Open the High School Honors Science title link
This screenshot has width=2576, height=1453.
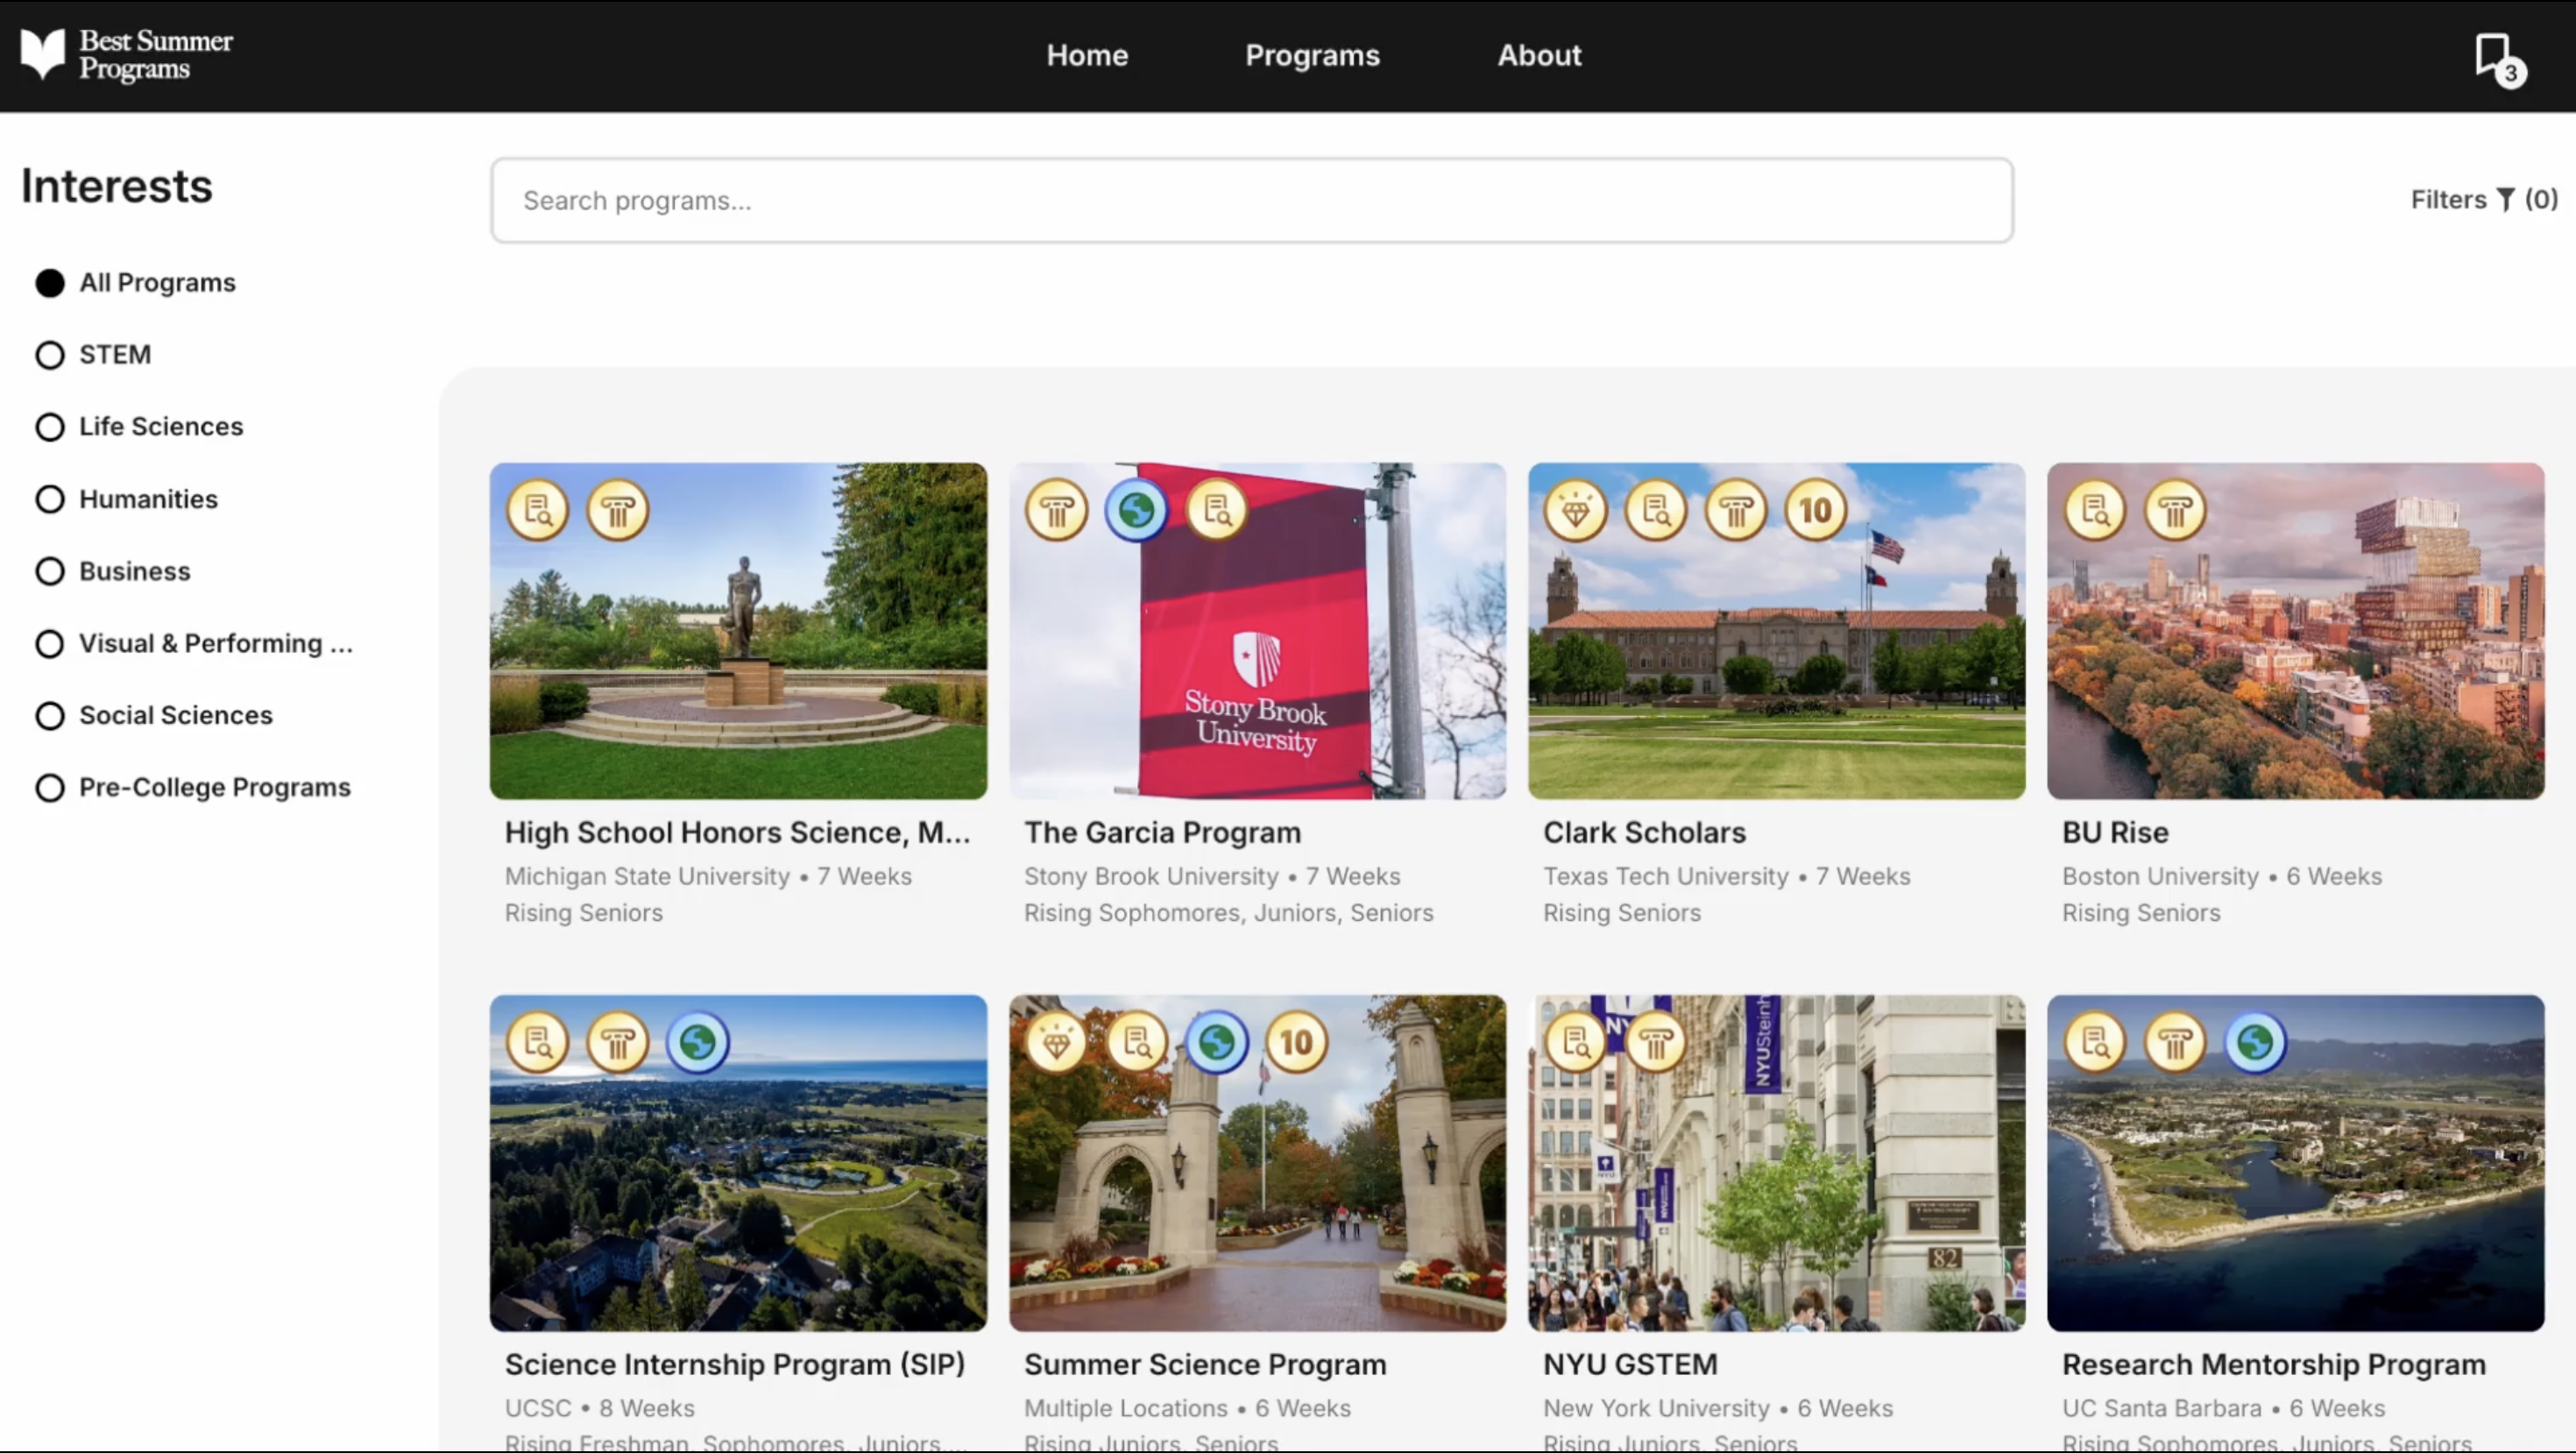737,832
